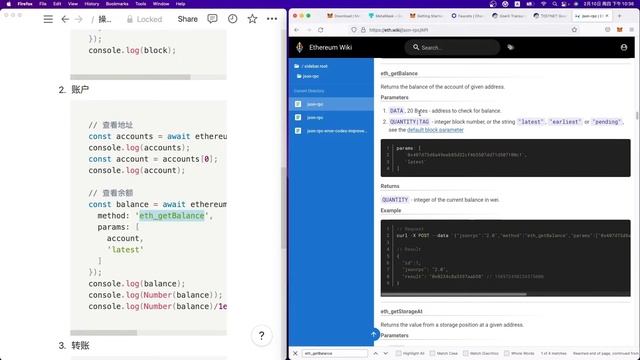Open the Firefox Tools menu
Viewport: 640px width, 360px height.
pos(141,4)
